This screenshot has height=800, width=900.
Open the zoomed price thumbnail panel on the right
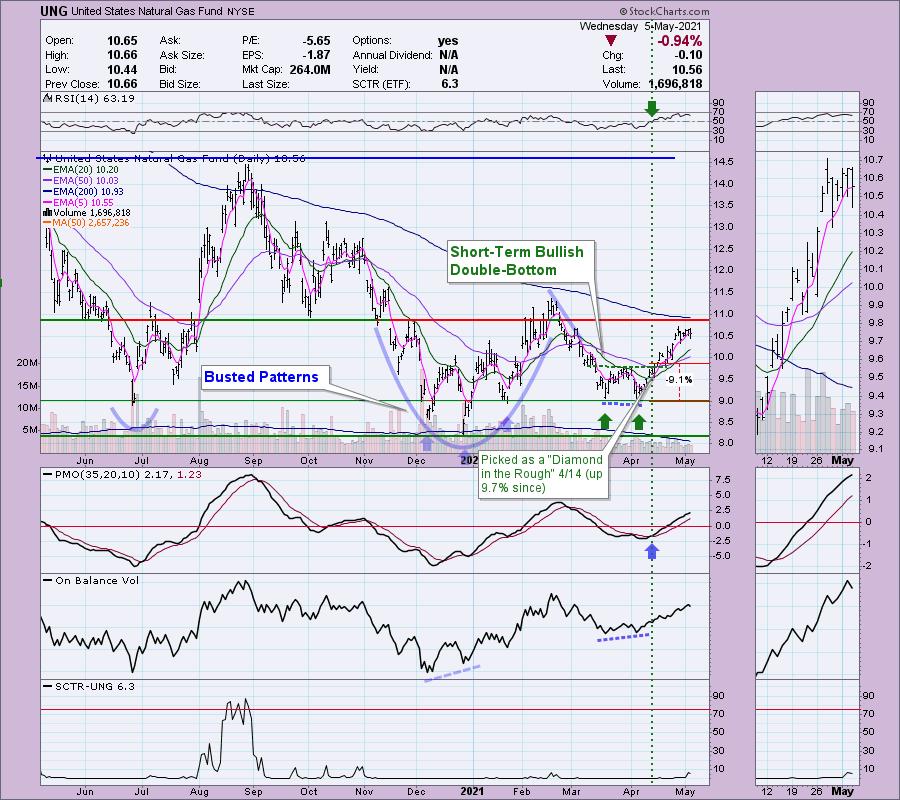(808, 302)
